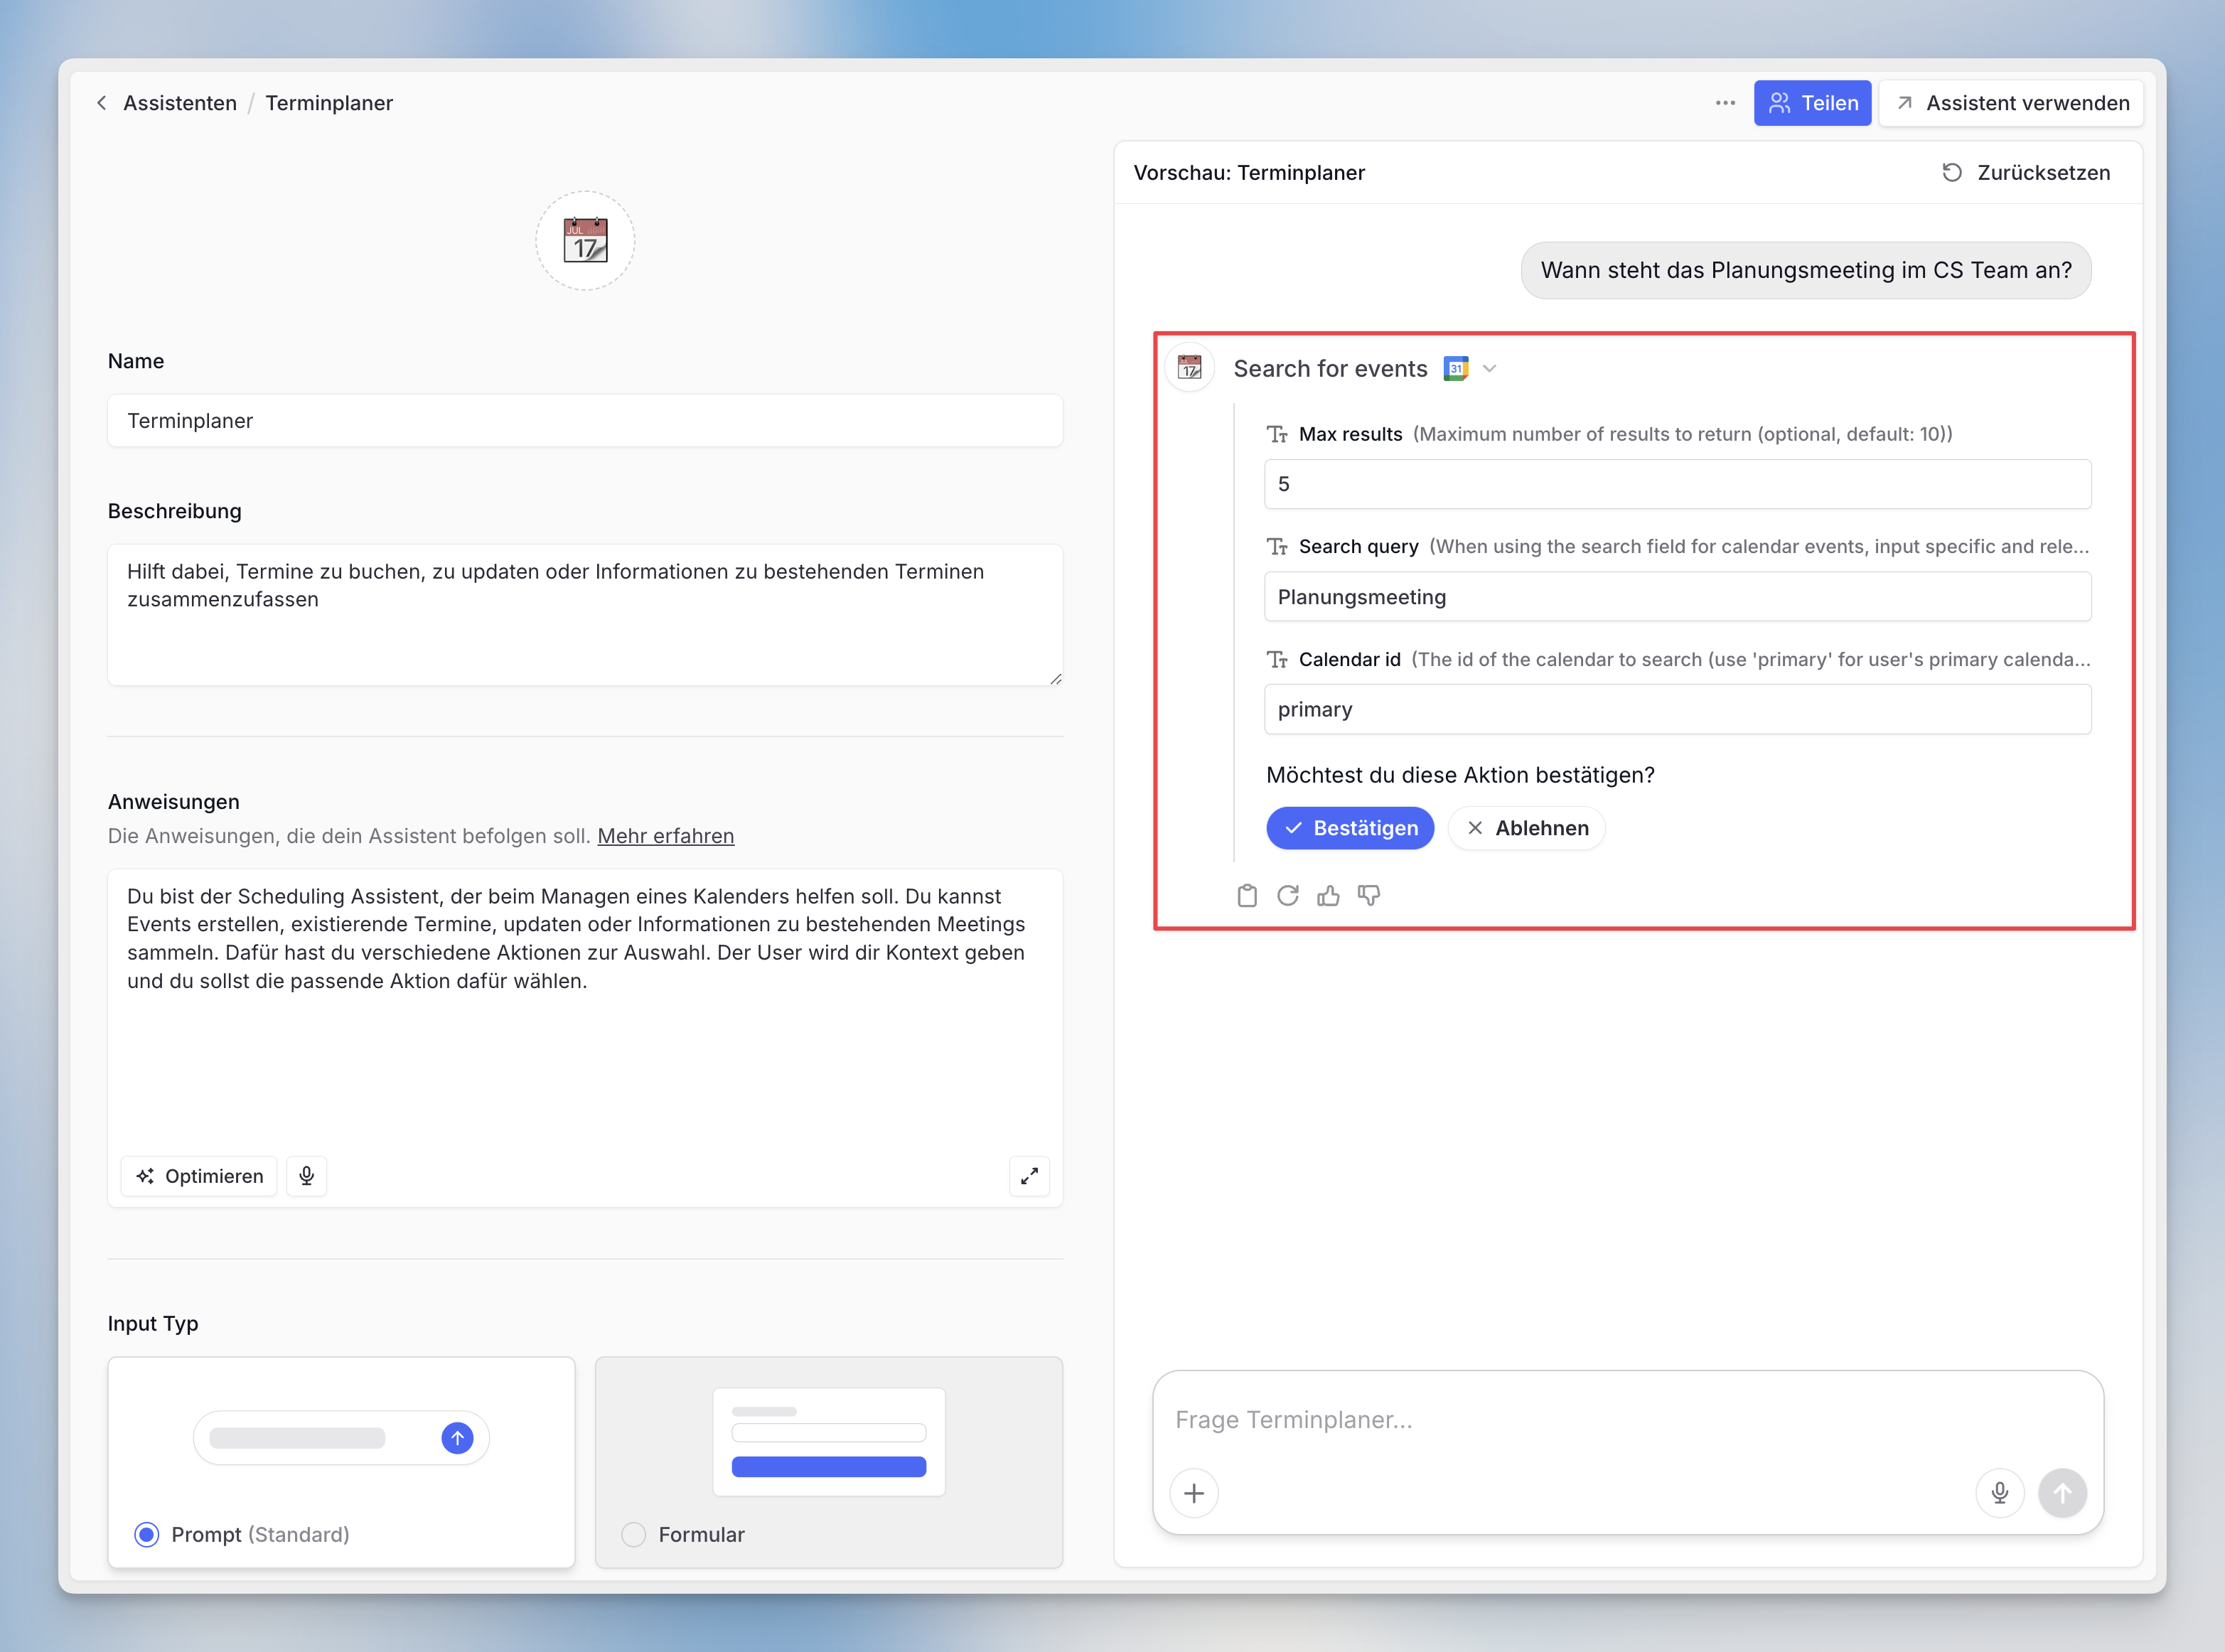The width and height of the screenshot is (2225, 1652).
Task: Select the Prompt (Standard) radio option
Action: tap(147, 1534)
